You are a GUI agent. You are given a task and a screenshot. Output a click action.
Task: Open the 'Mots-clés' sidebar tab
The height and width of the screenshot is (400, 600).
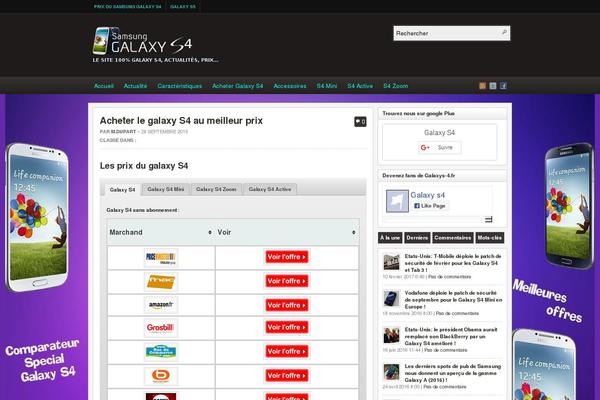click(x=489, y=238)
